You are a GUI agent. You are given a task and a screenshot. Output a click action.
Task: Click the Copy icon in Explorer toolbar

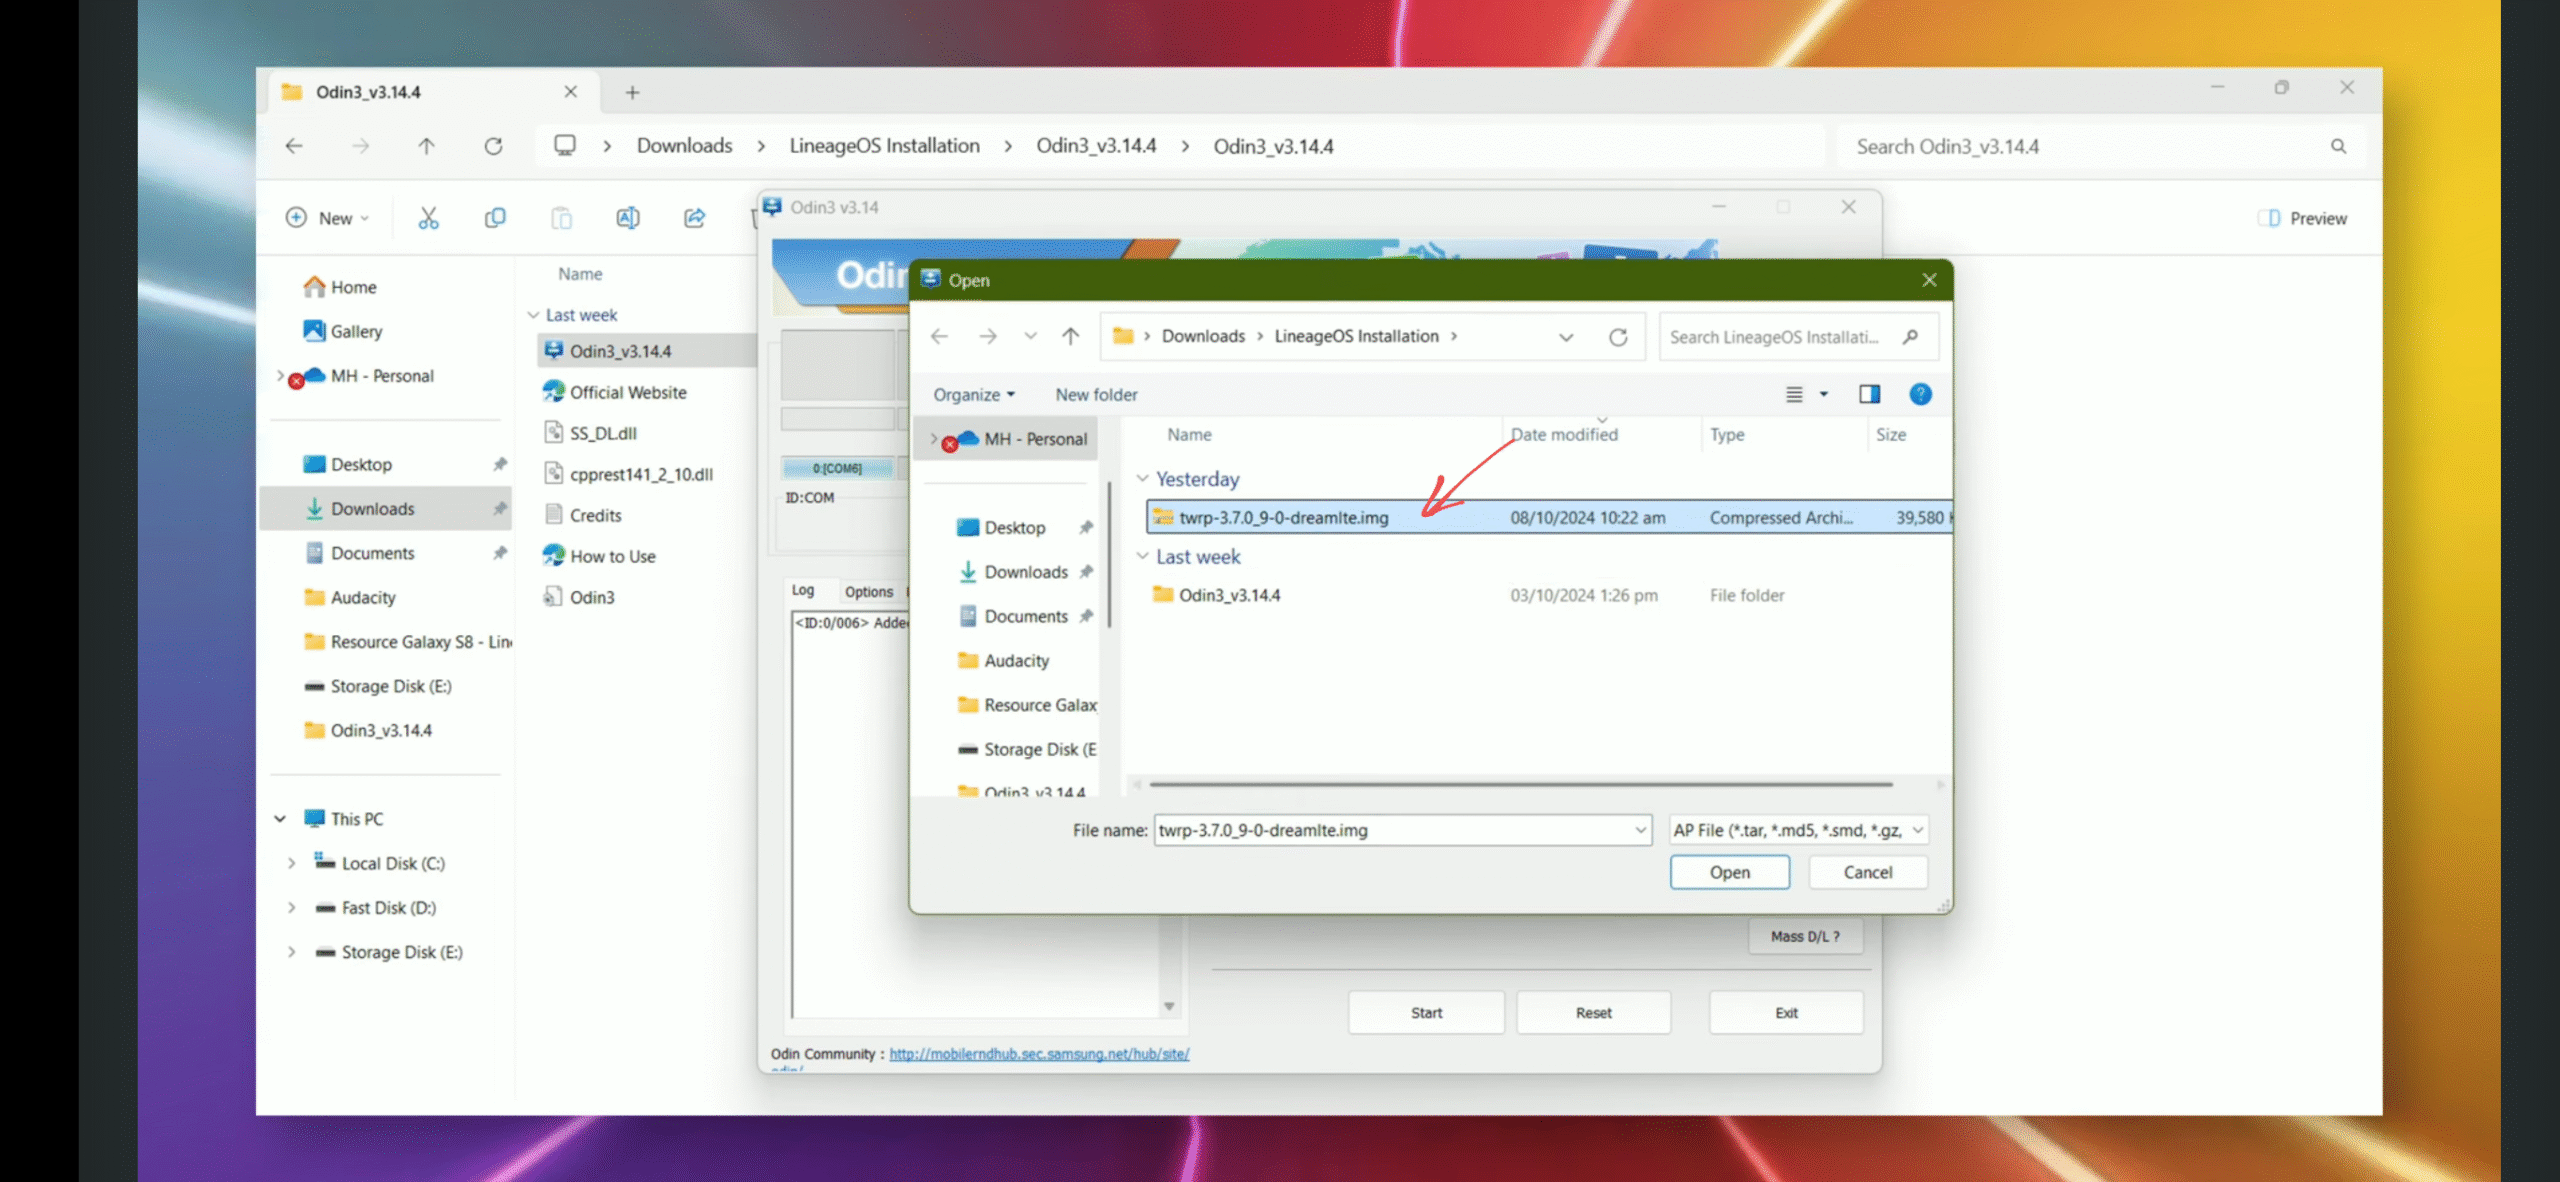[x=495, y=218]
